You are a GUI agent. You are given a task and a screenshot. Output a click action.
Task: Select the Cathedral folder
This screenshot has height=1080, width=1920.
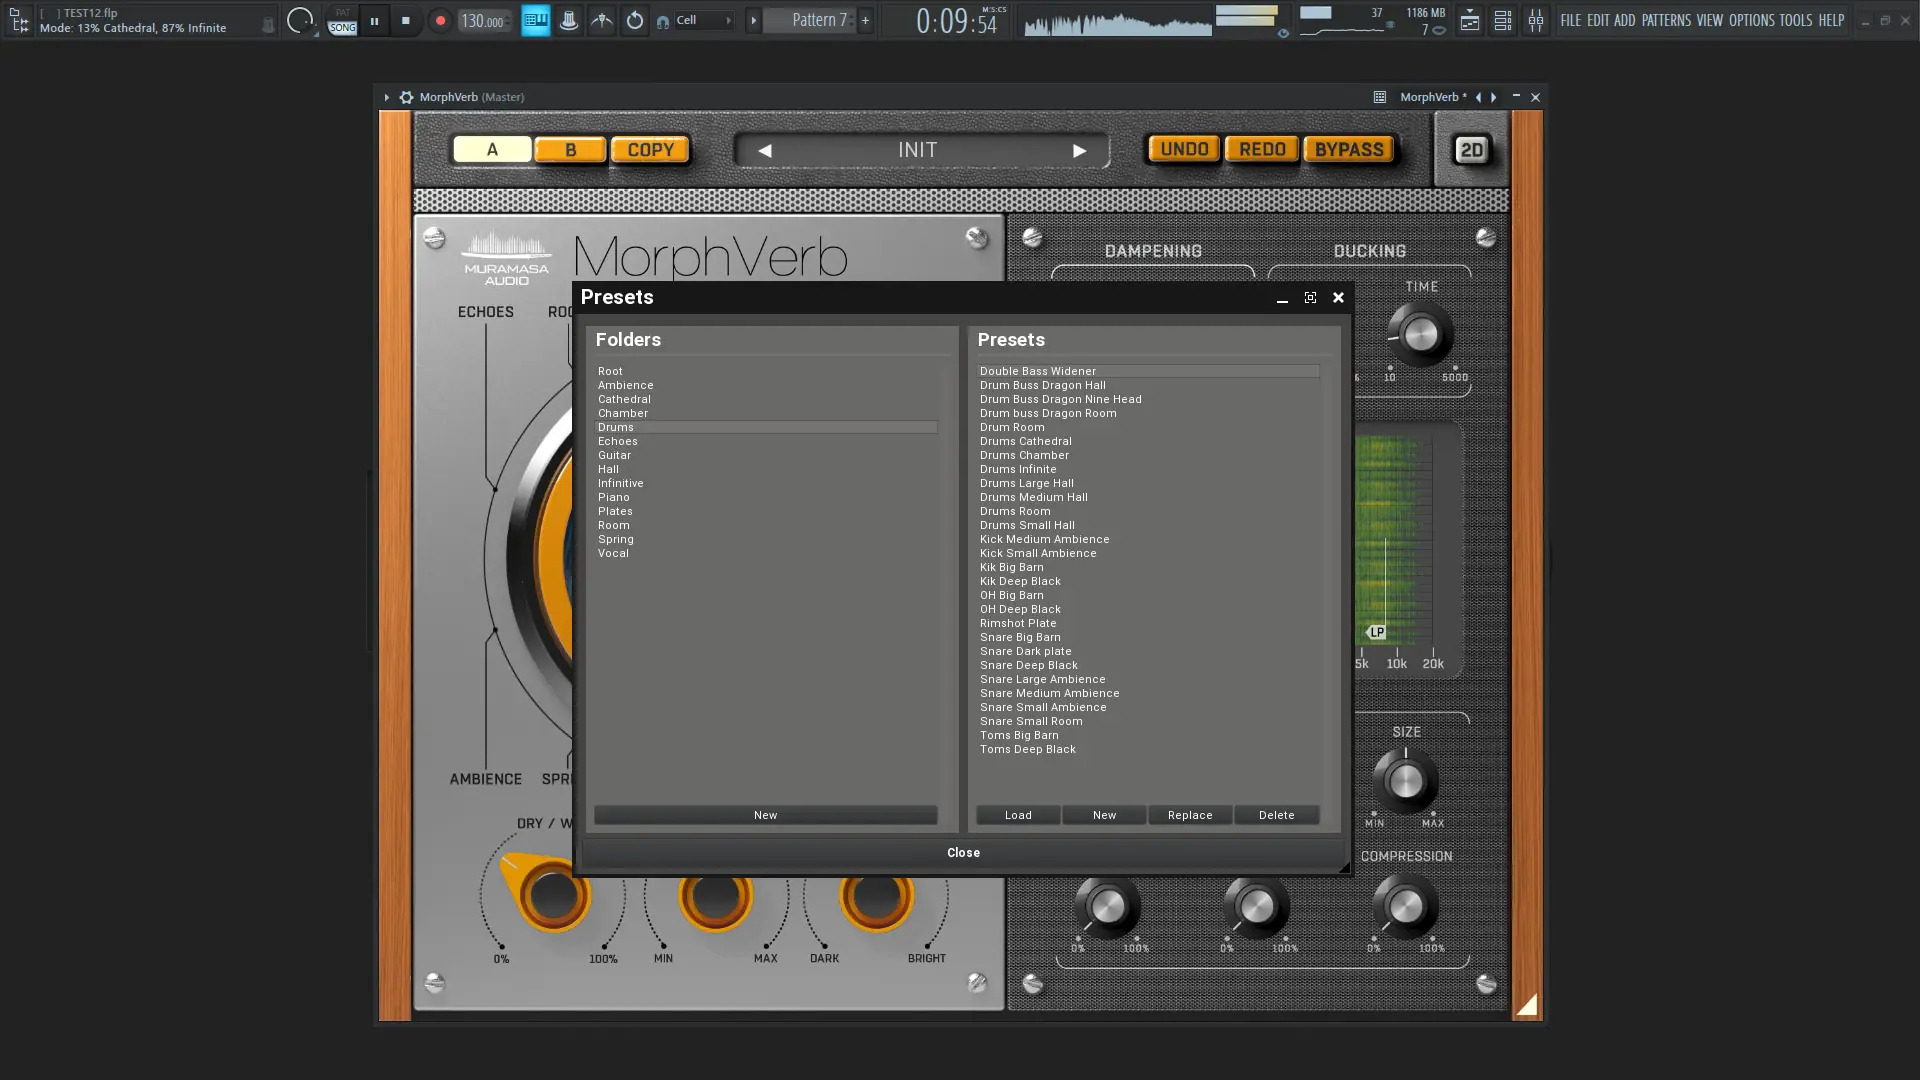coord(624,399)
